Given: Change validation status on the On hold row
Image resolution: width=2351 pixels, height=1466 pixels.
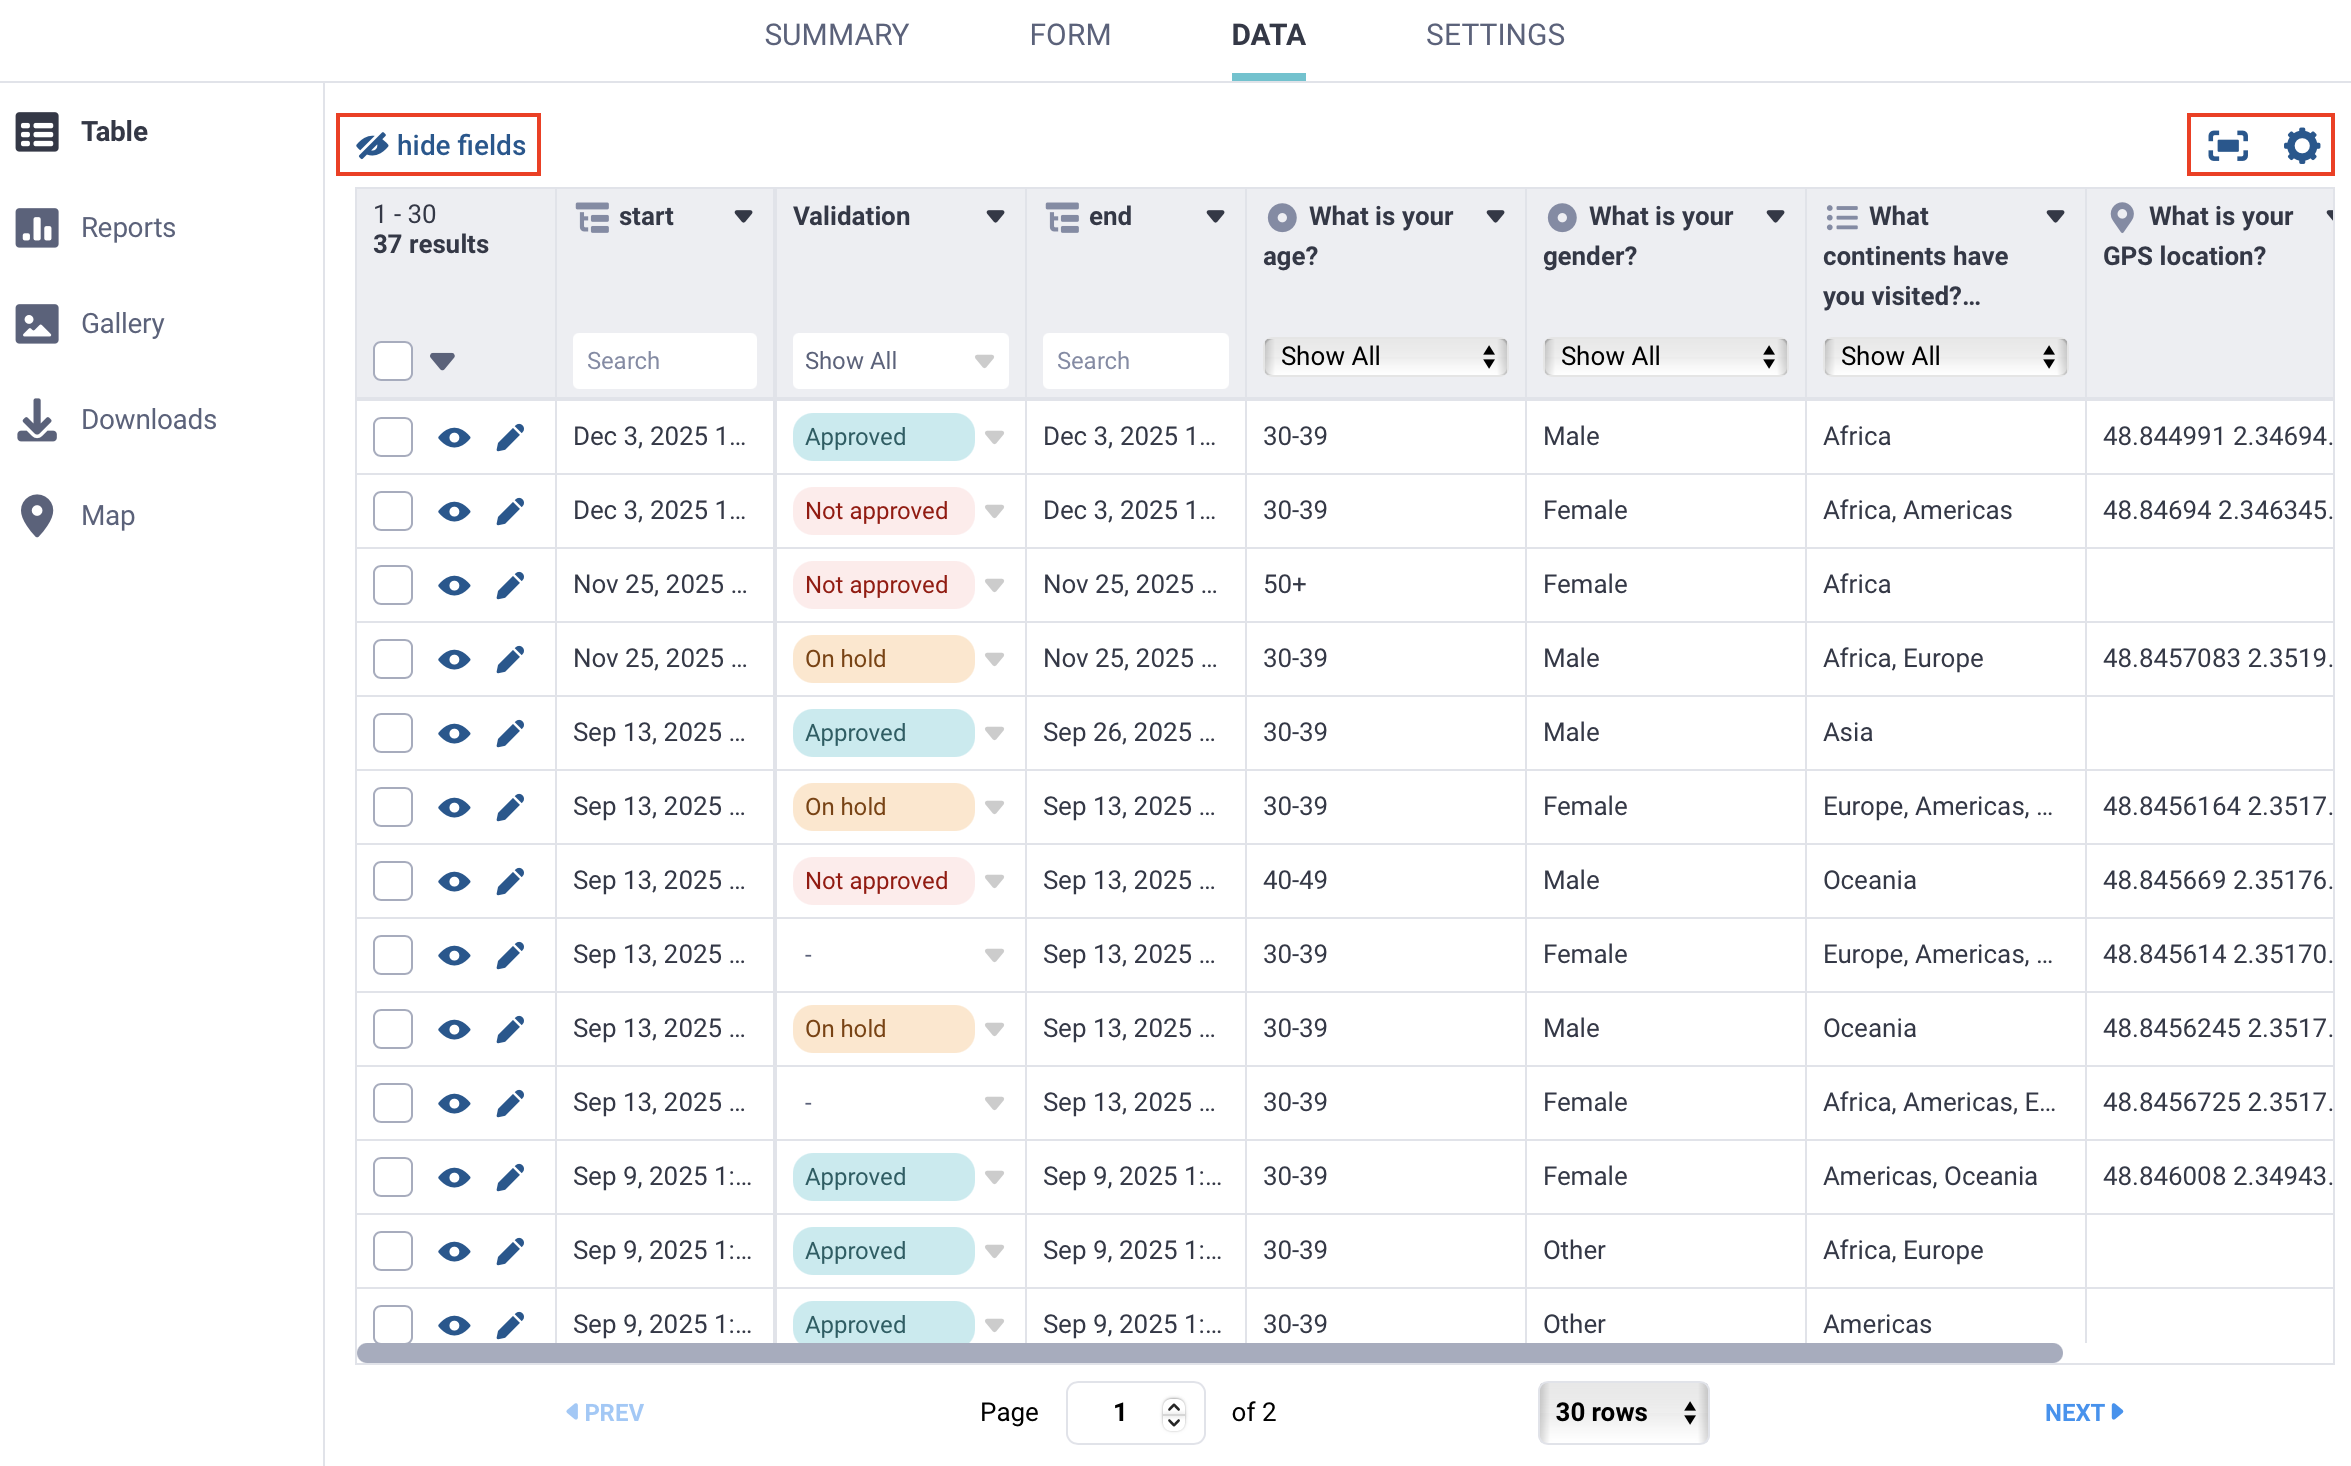Looking at the screenshot, I should tap(995, 658).
